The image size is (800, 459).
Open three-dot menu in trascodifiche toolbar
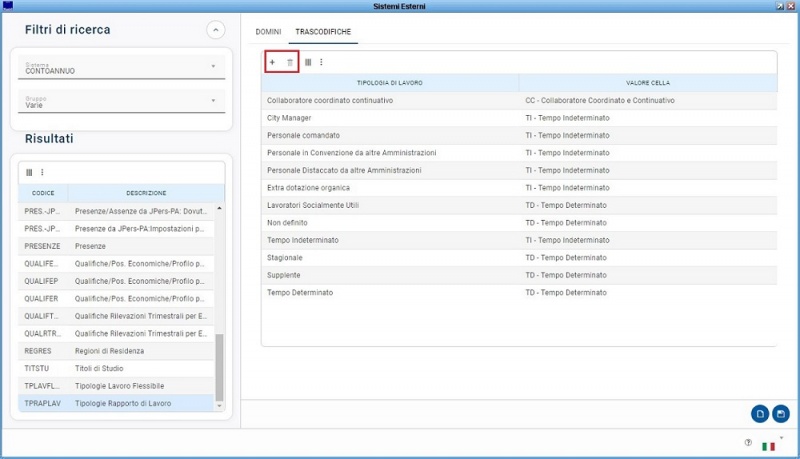click(x=321, y=62)
